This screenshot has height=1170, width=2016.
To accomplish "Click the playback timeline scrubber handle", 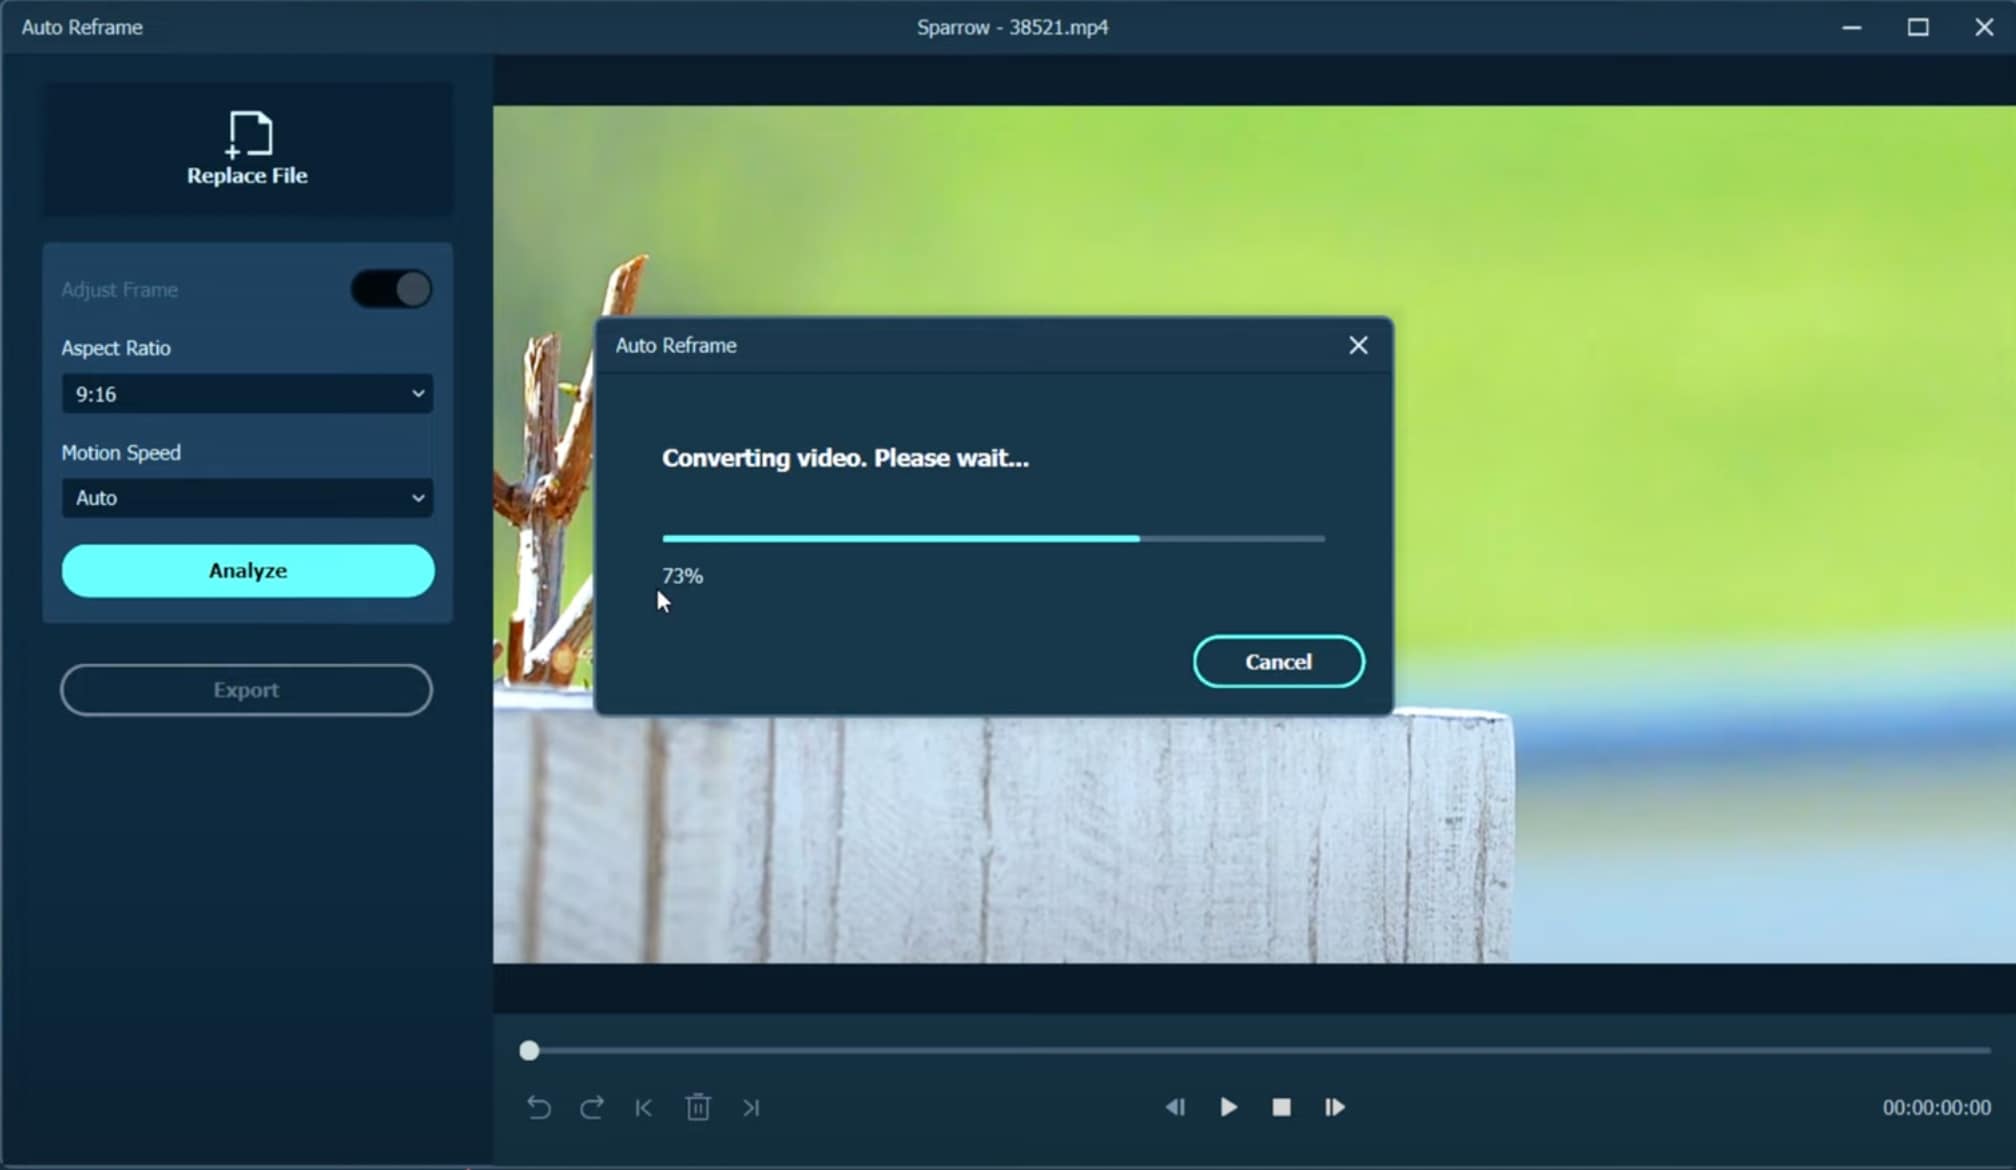I will [x=529, y=1050].
